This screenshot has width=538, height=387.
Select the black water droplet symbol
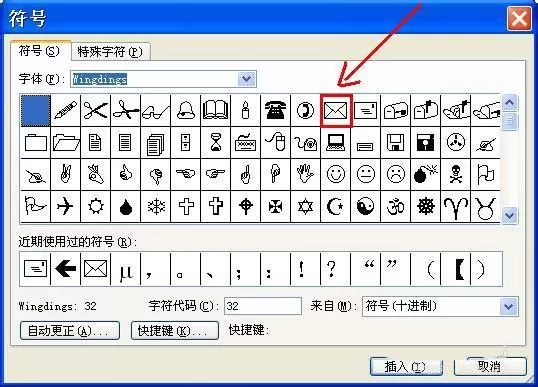pos(126,207)
